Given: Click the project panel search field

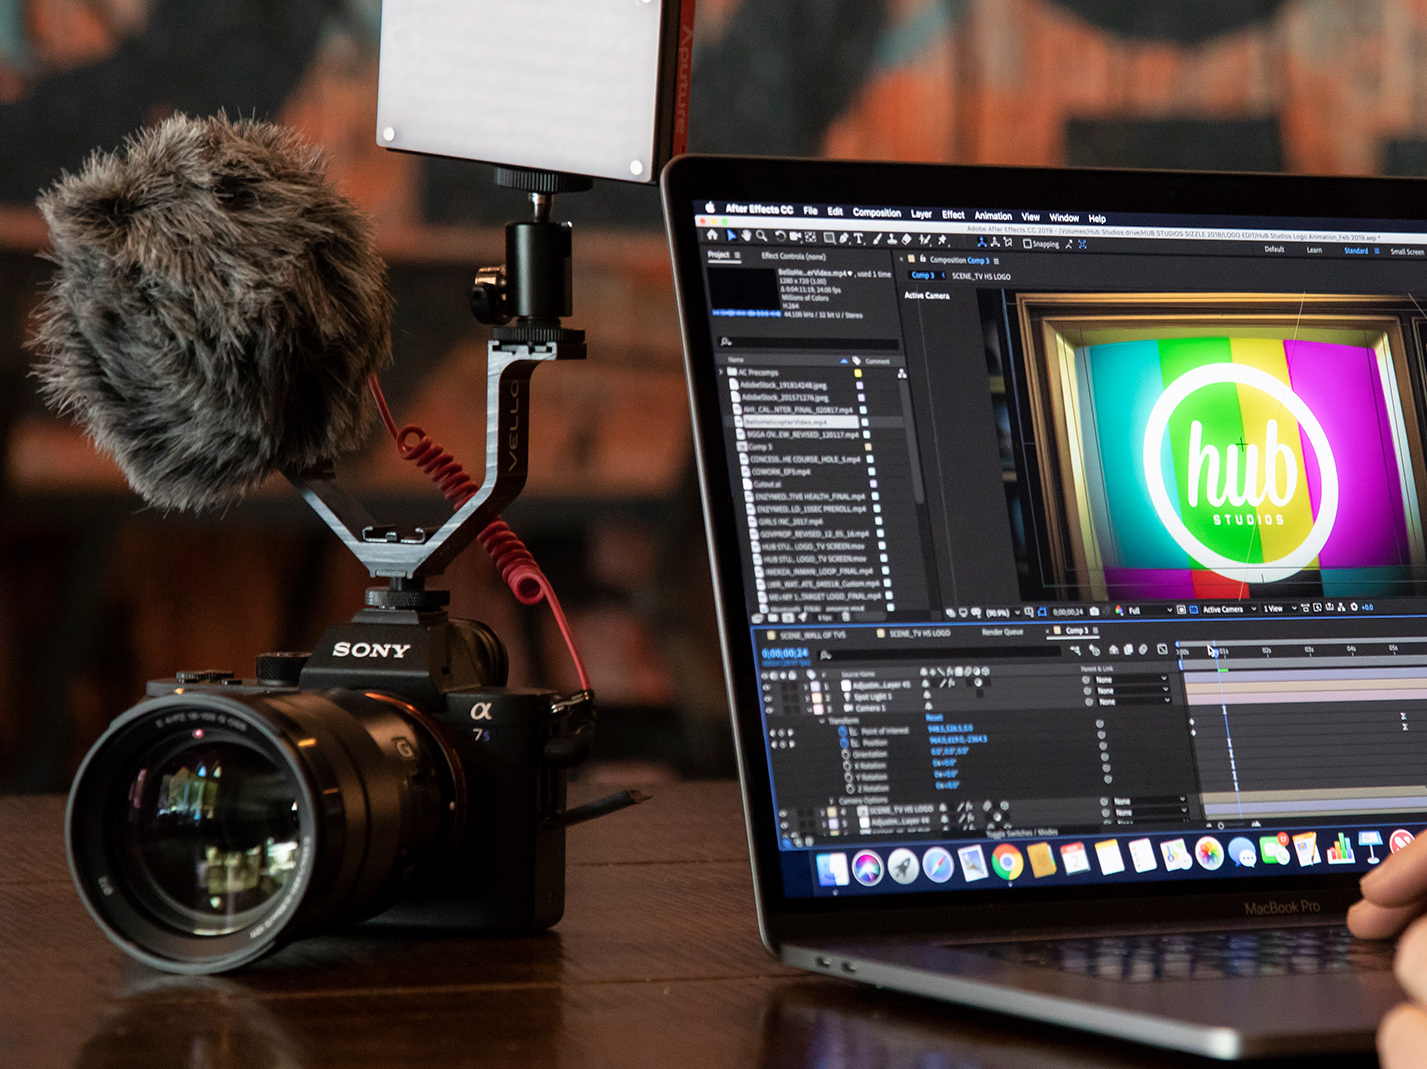Looking at the screenshot, I should (x=810, y=343).
